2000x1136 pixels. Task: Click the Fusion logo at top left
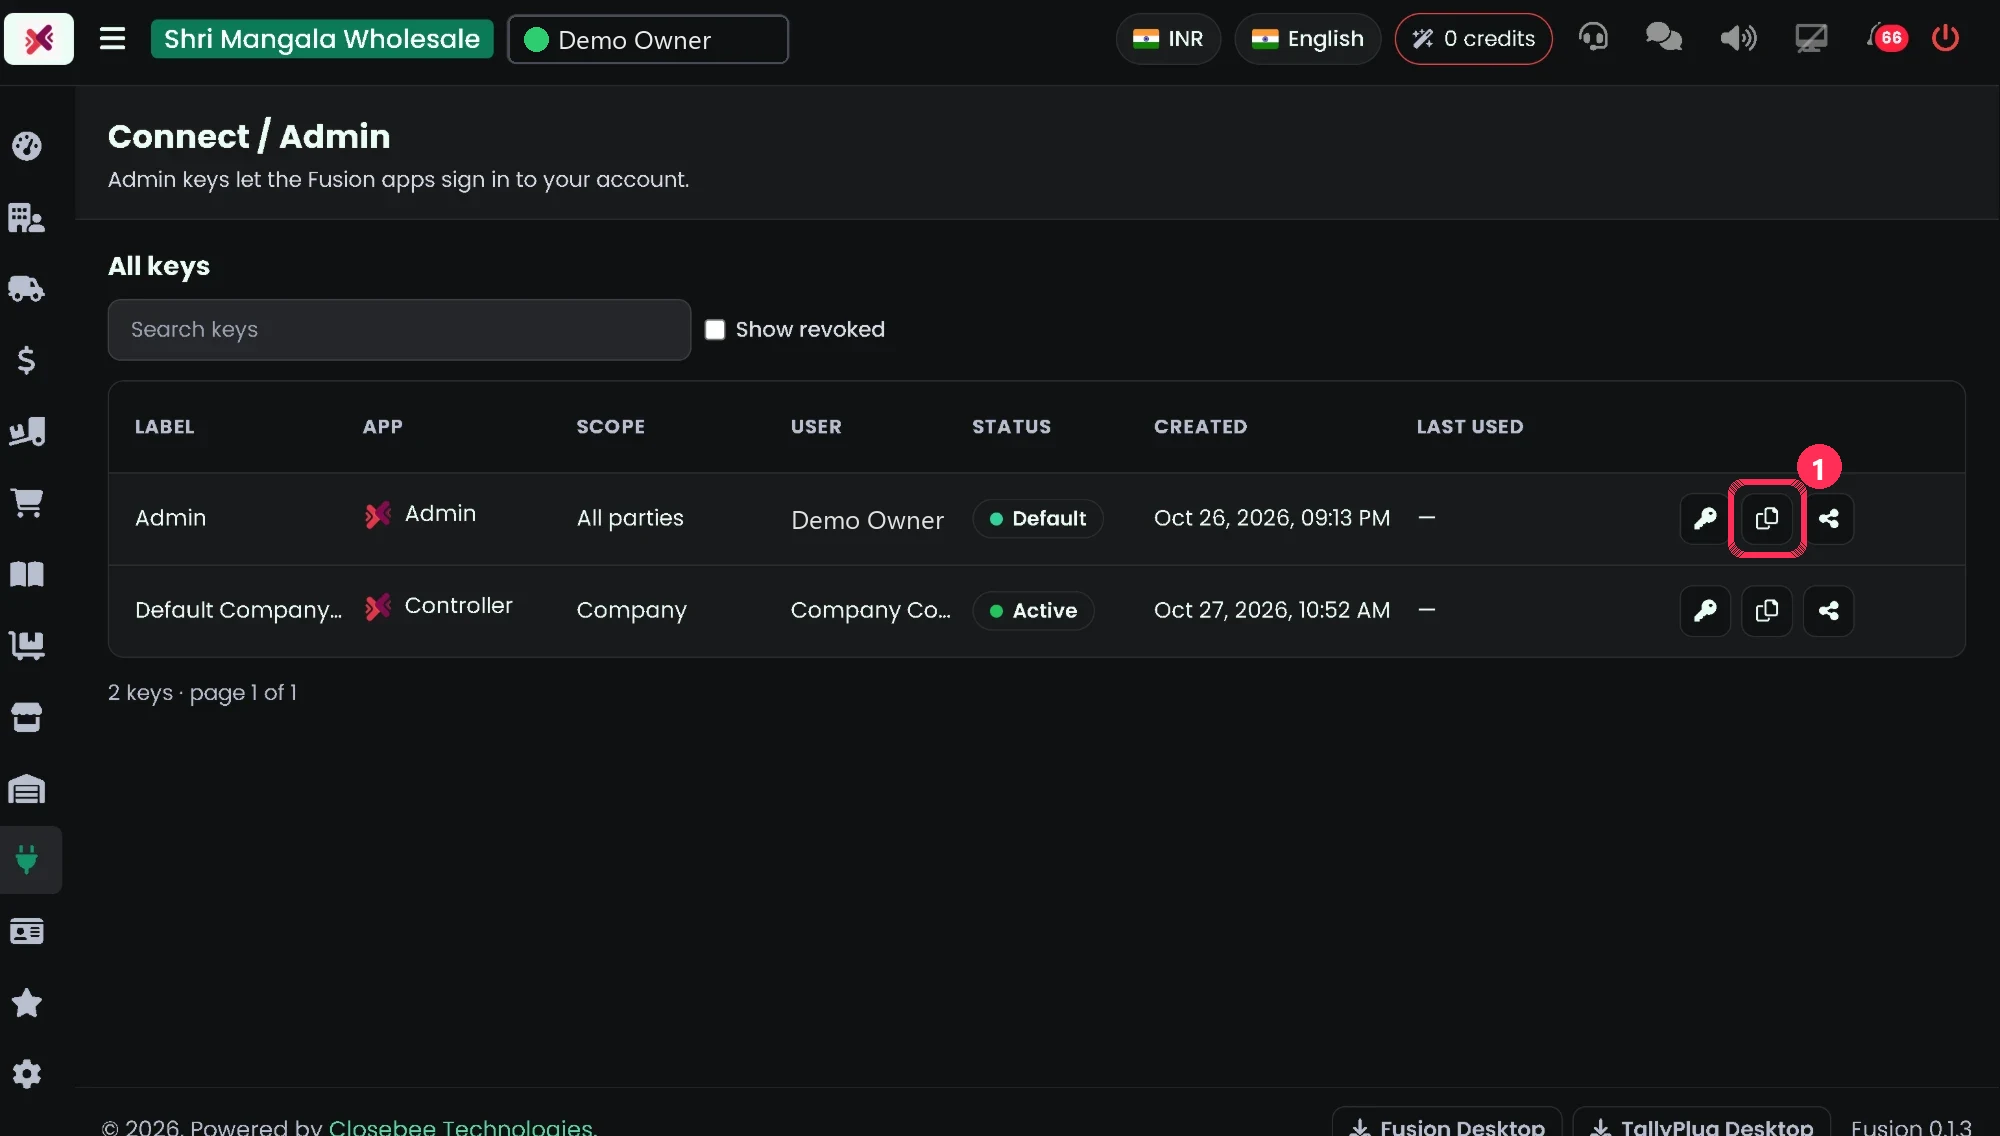pyautogui.click(x=39, y=39)
